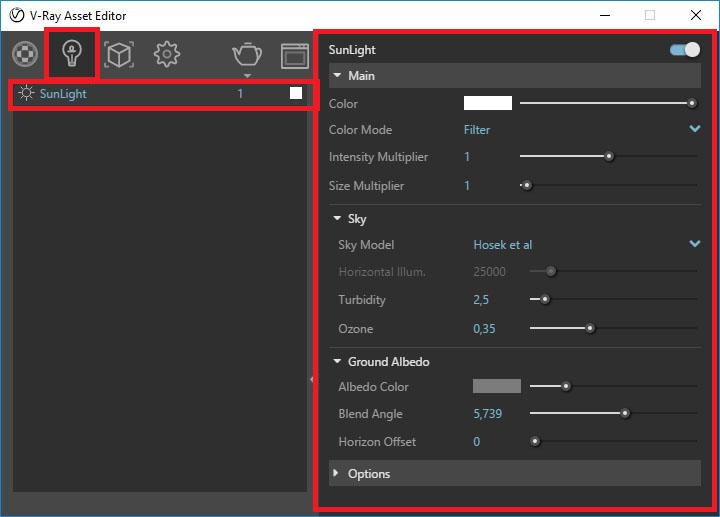Collapse the Ground Albedo section

tap(337, 361)
